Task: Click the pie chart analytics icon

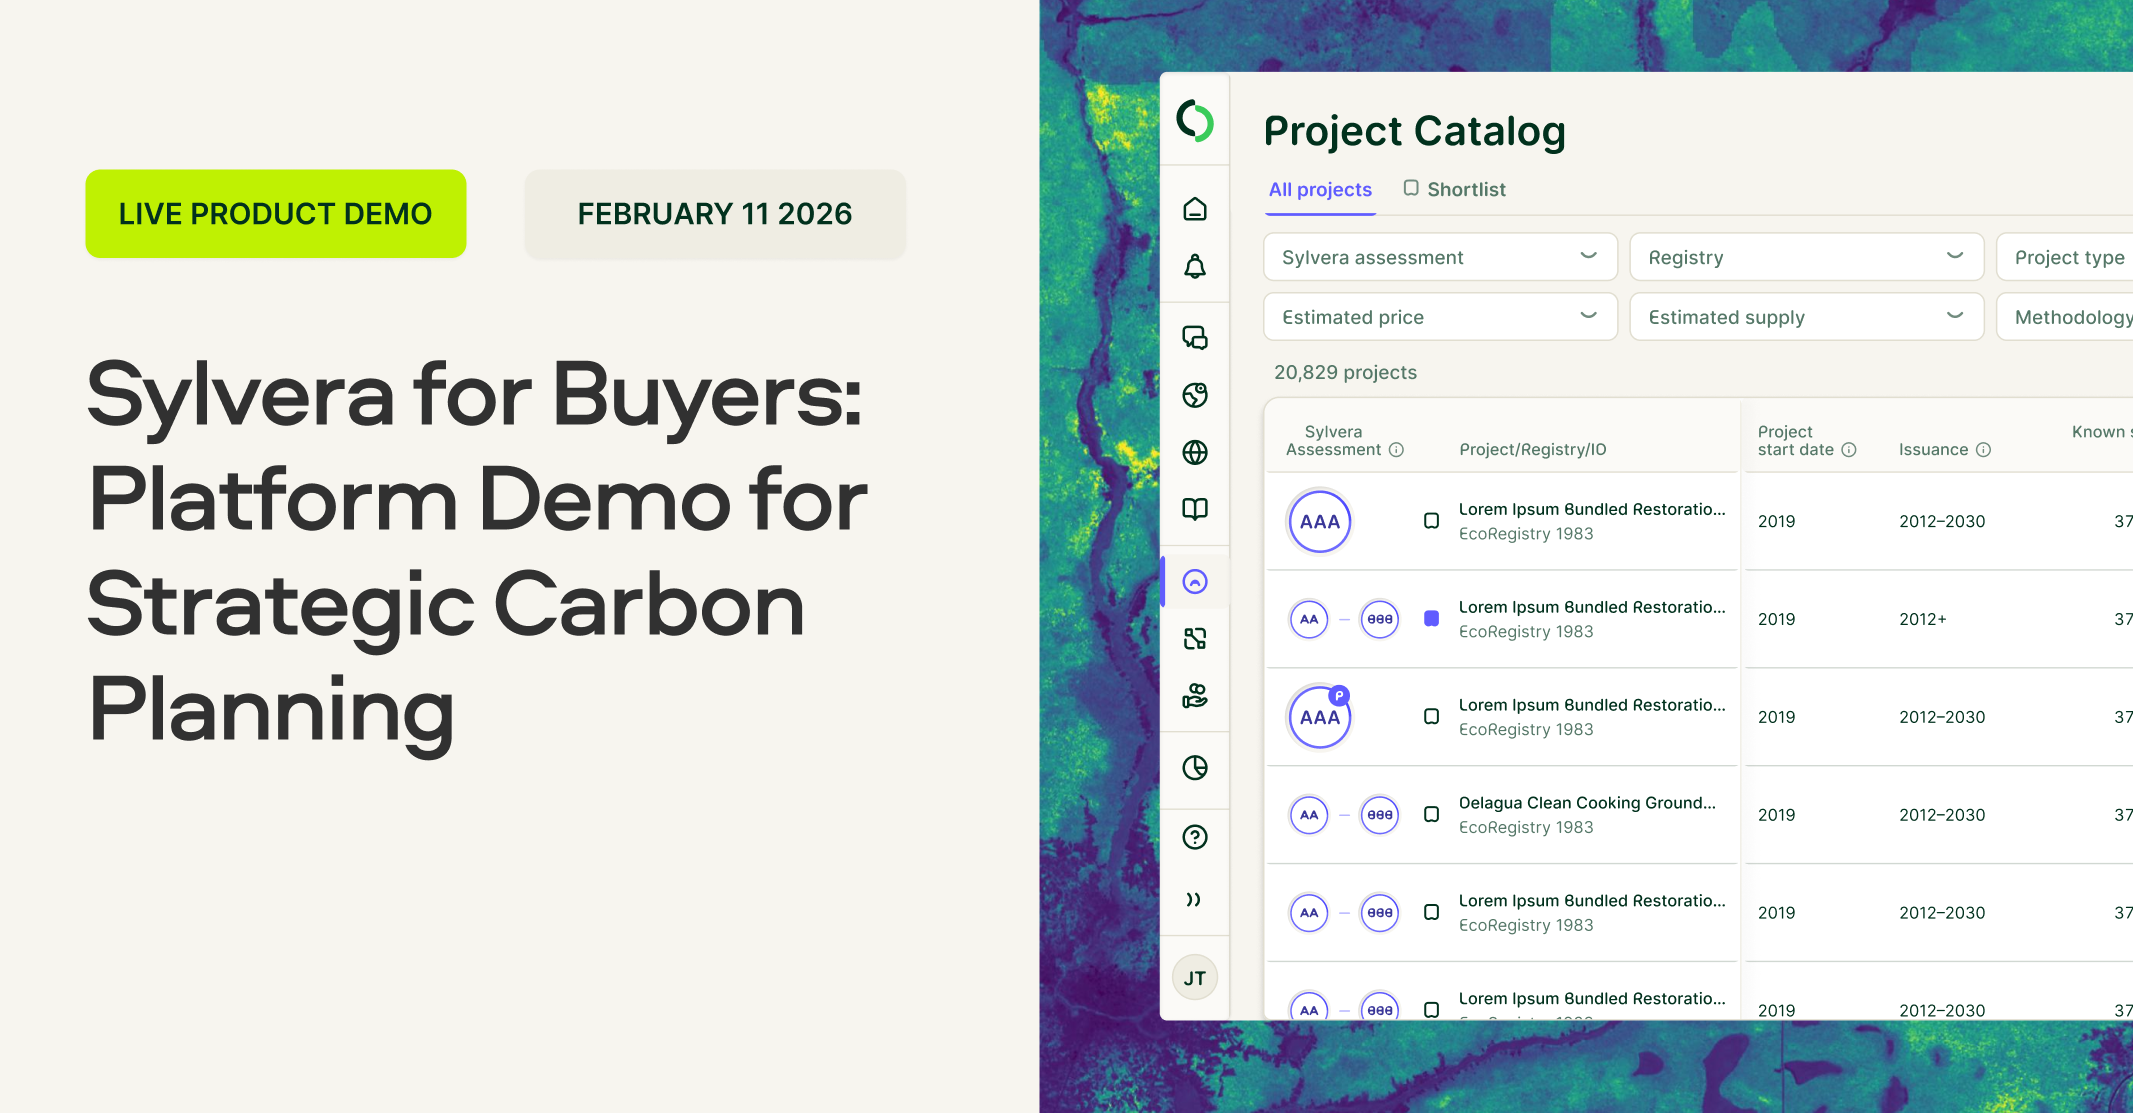Action: [x=1194, y=767]
